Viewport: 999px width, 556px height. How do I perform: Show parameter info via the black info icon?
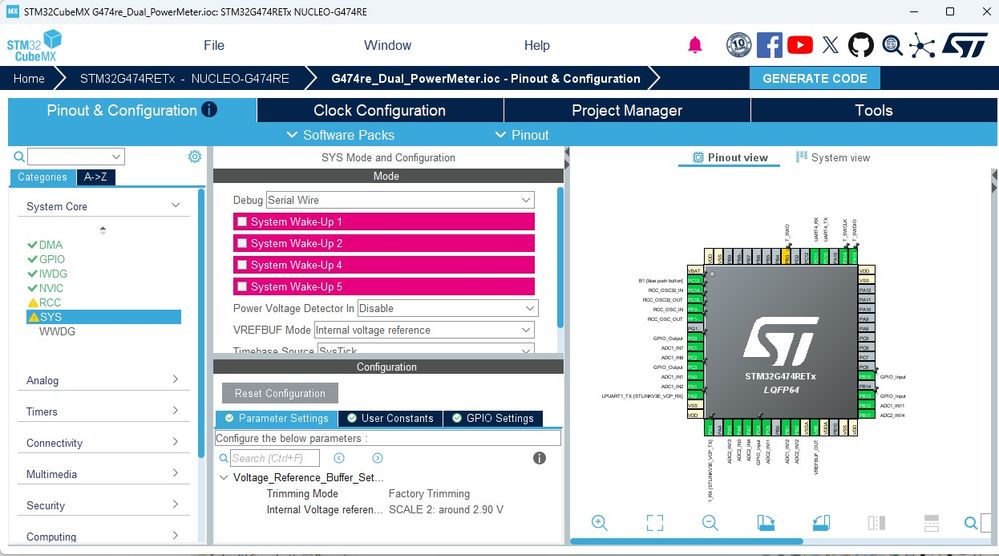click(539, 458)
